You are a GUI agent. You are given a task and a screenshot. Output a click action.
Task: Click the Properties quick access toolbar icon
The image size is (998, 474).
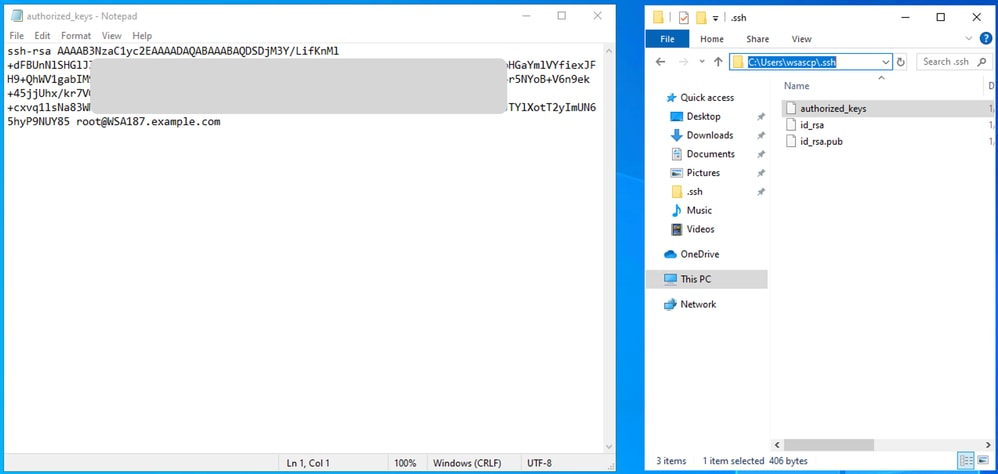(x=683, y=18)
